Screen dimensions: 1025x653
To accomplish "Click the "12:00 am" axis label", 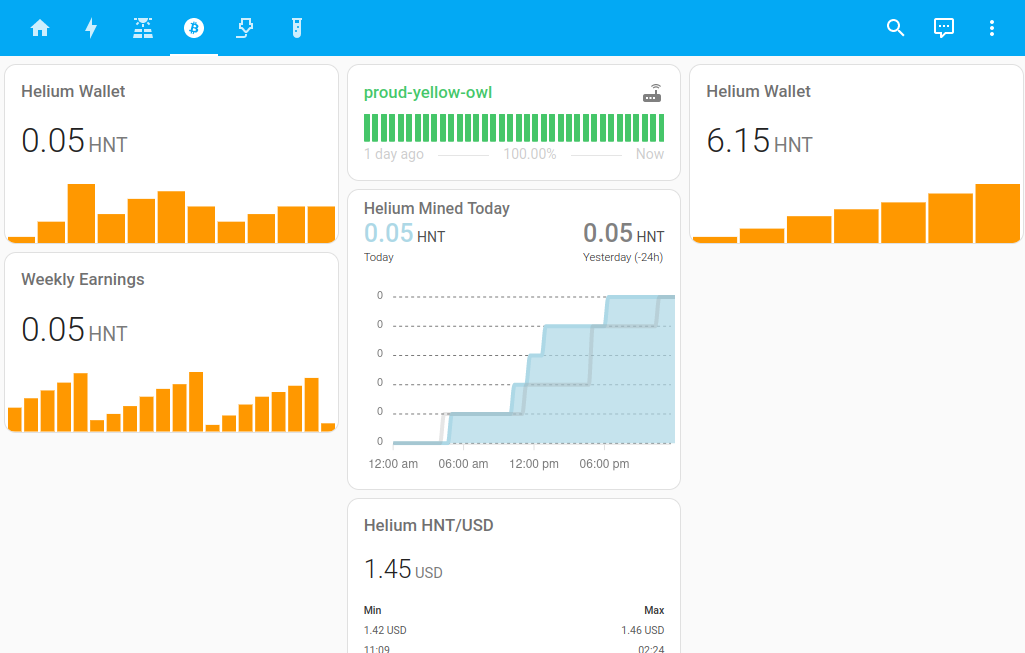I will pyautogui.click(x=393, y=464).
